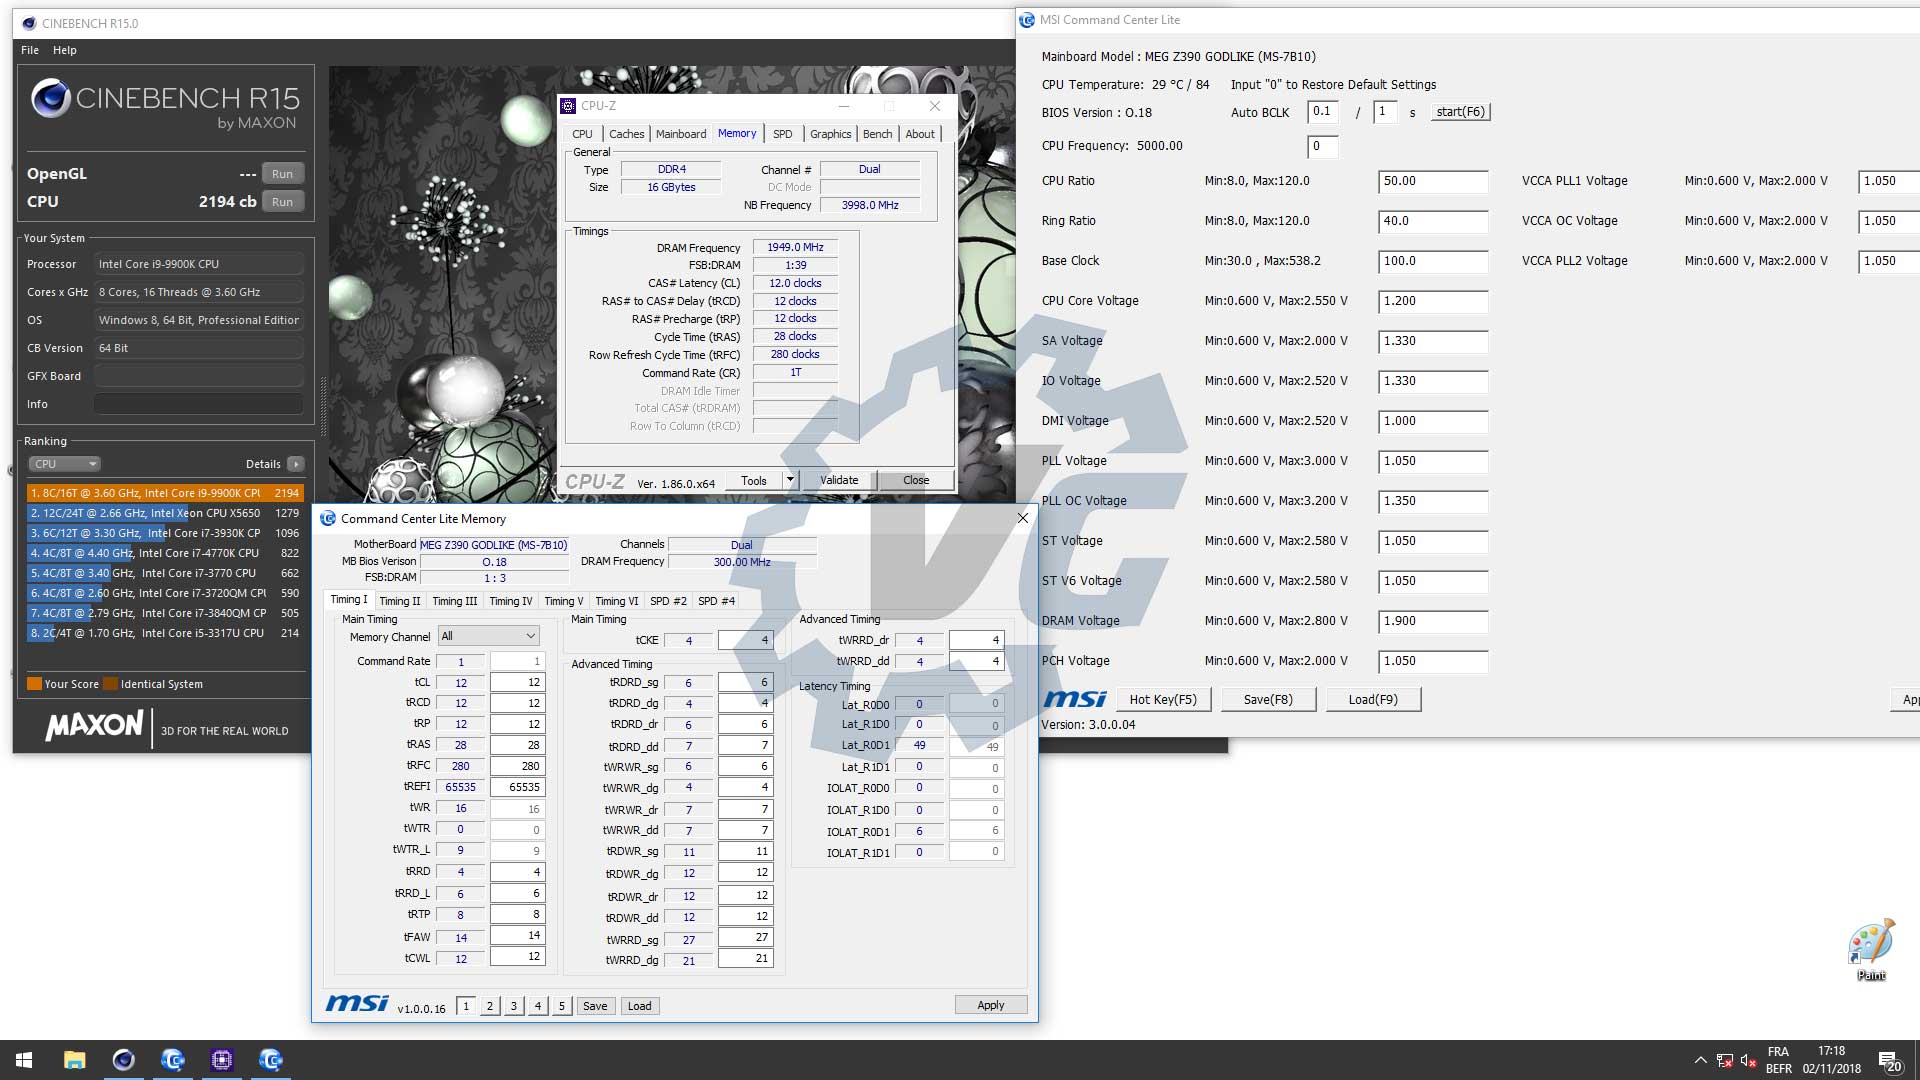Select Timing VI tab
Screen dimensions: 1920x1080
pos(616,601)
